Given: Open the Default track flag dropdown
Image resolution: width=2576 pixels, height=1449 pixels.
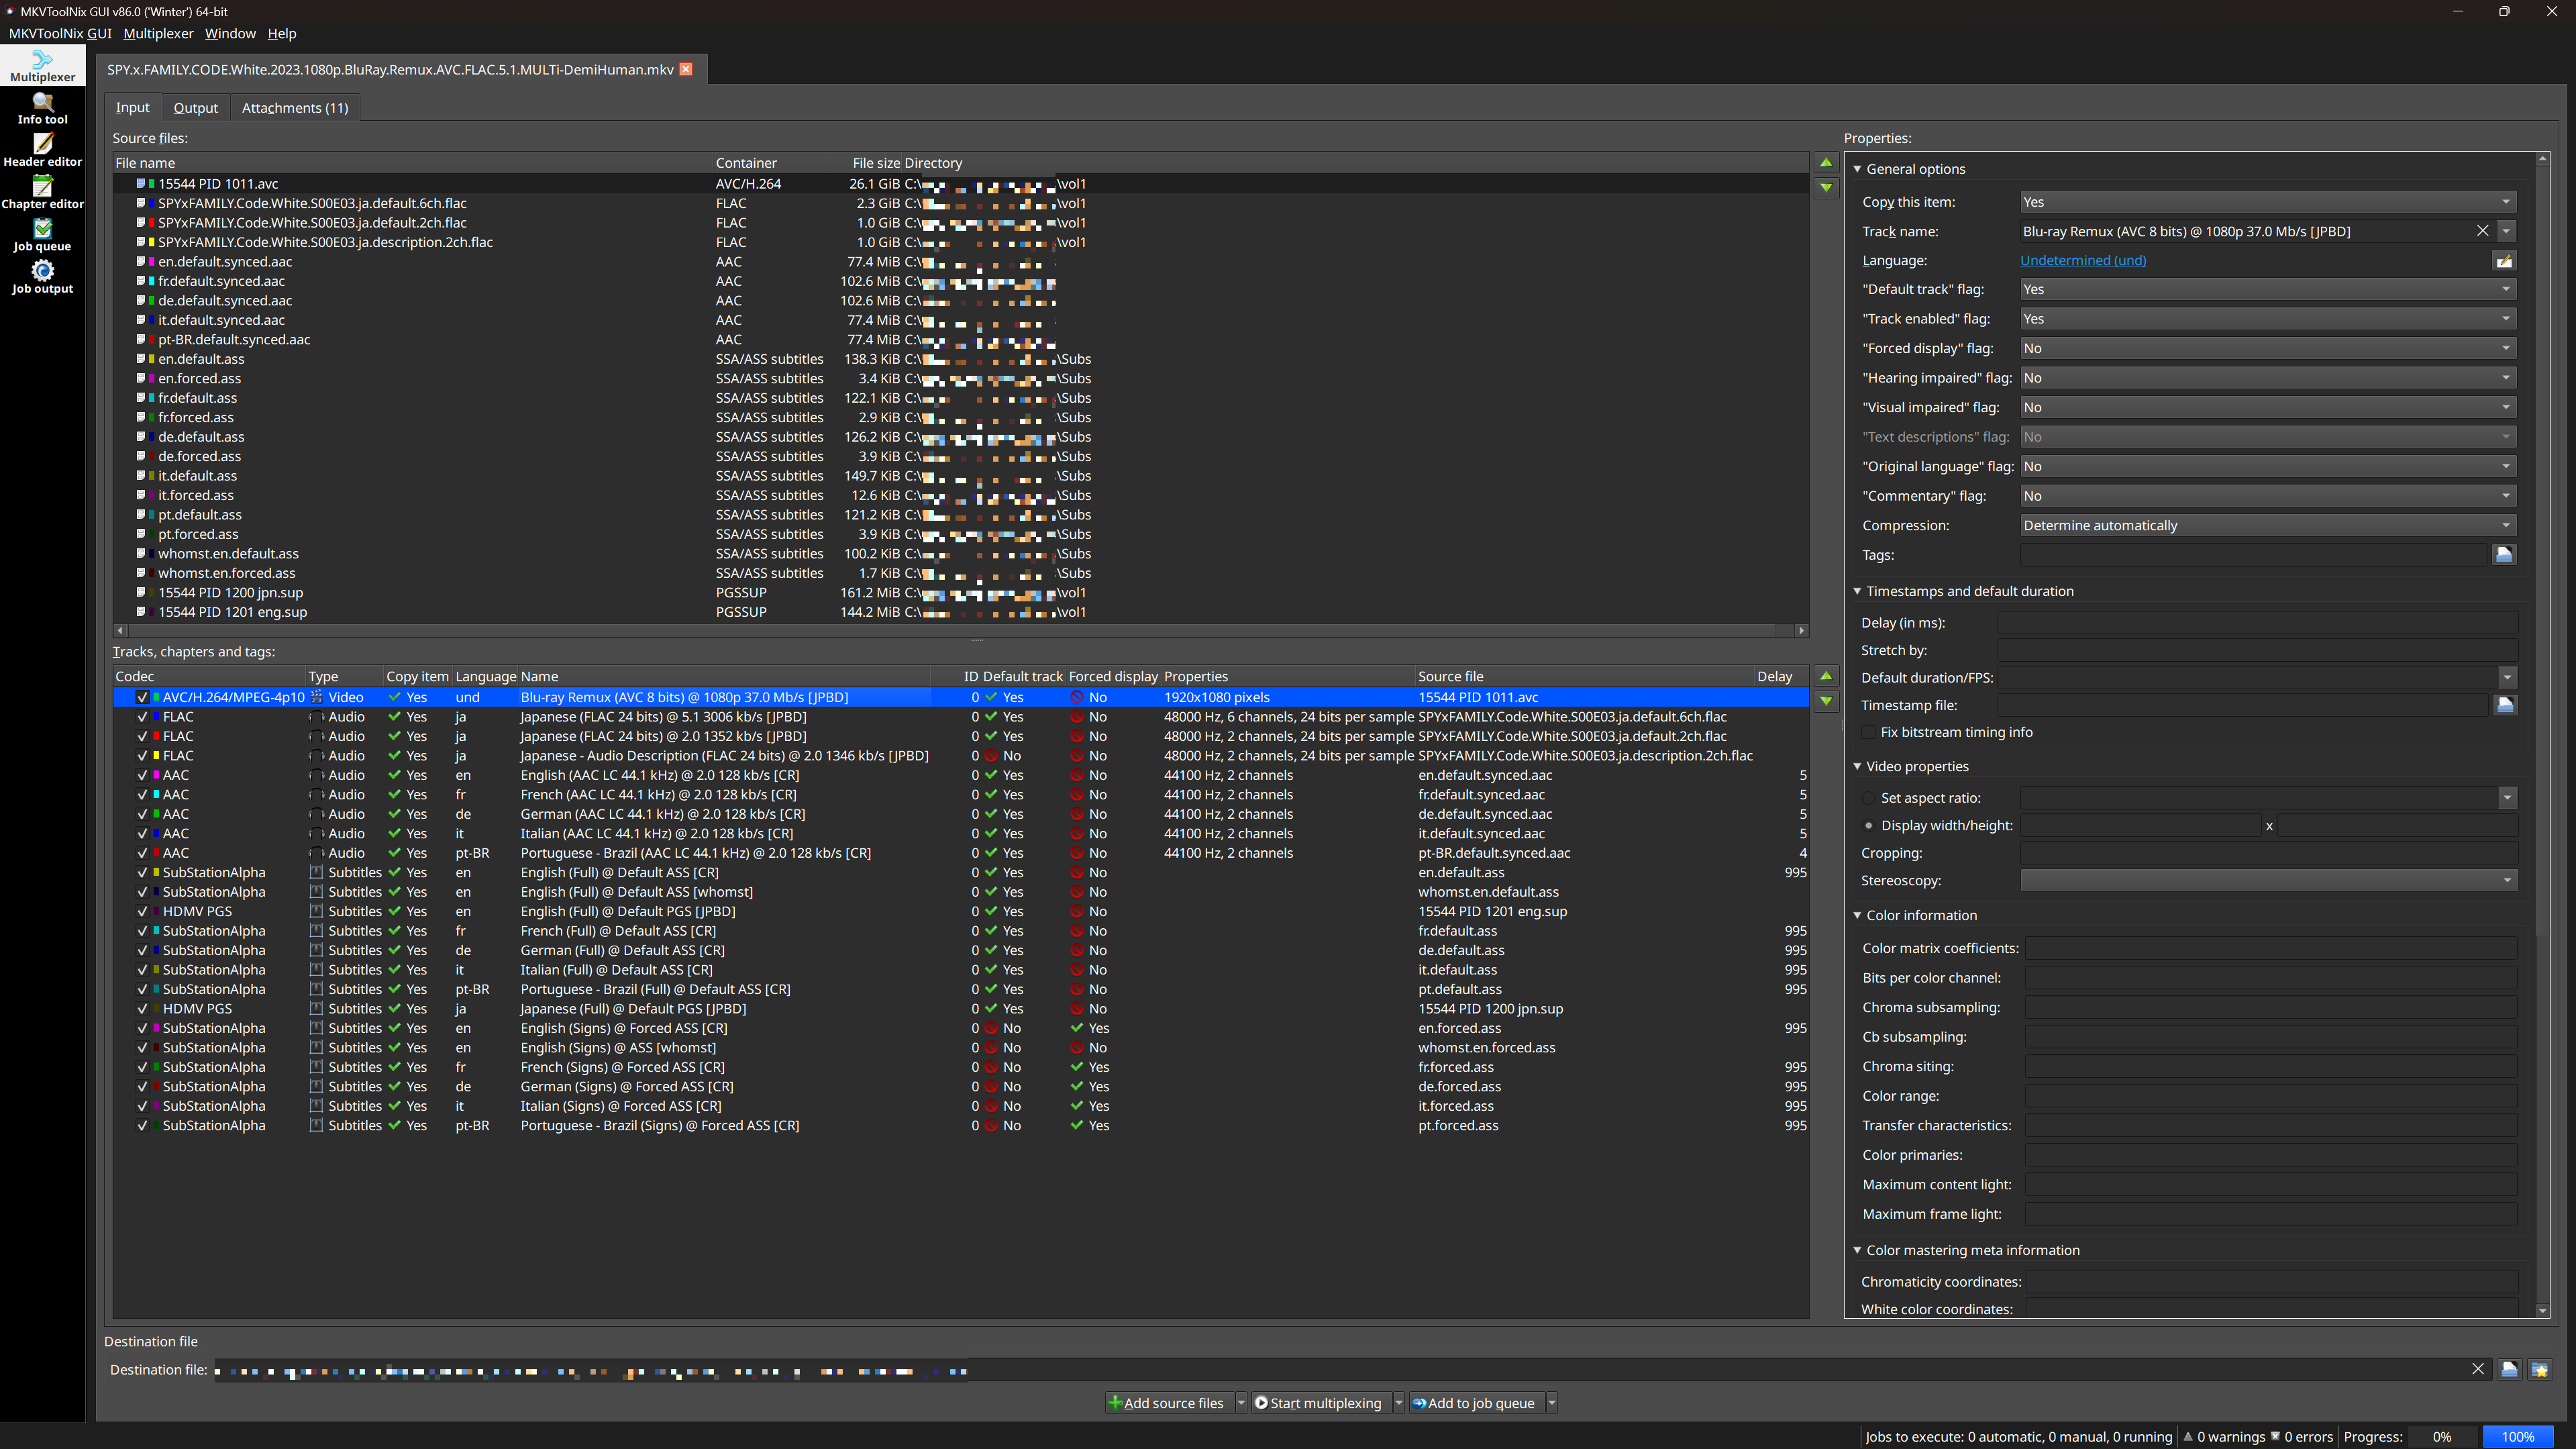Looking at the screenshot, I should [x=2267, y=289].
